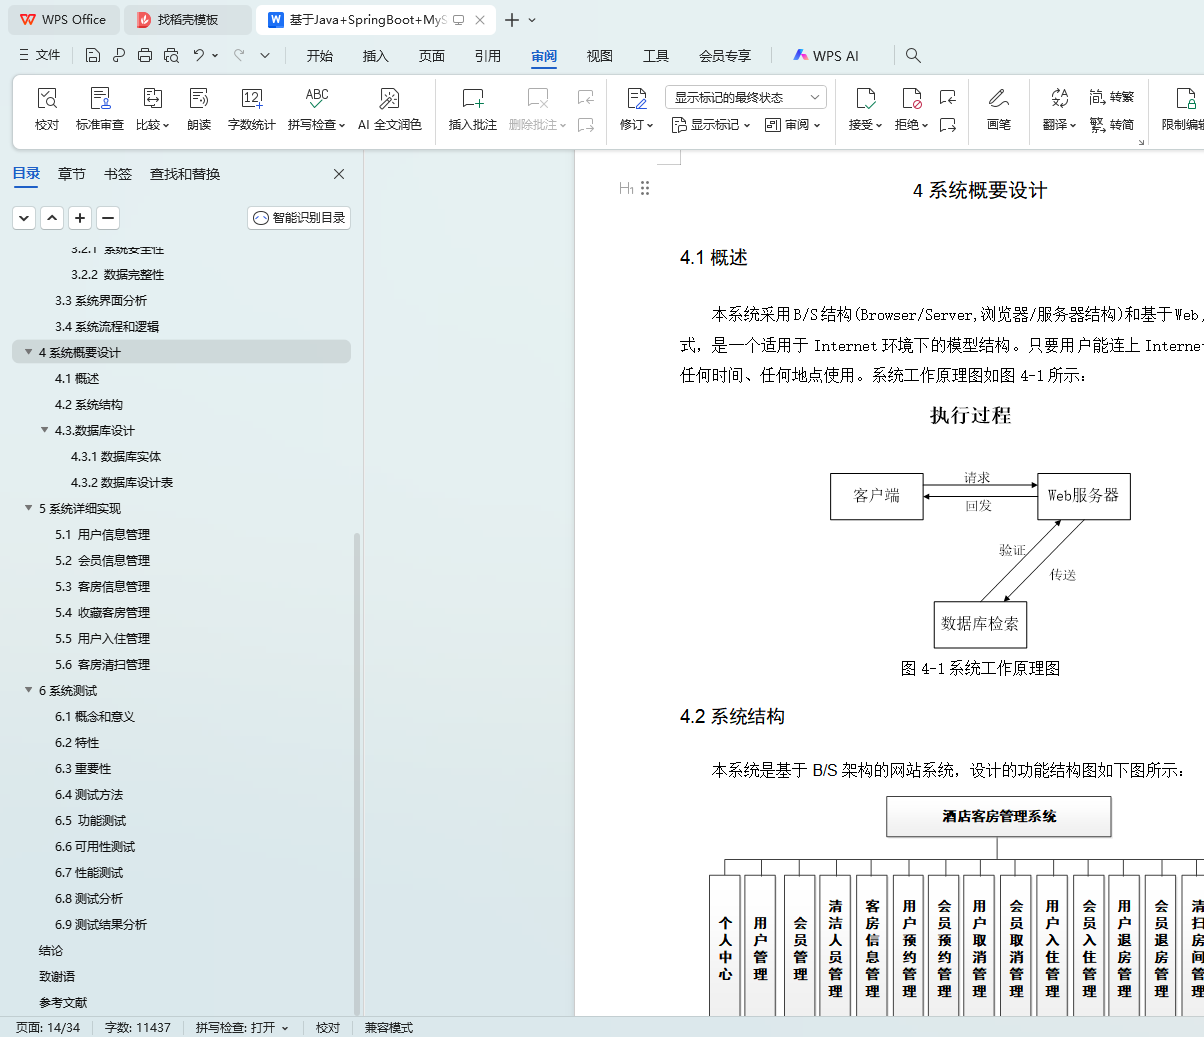Click 转简 convert to simplified
This screenshot has width=1204, height=1037.
point(1112,125)
